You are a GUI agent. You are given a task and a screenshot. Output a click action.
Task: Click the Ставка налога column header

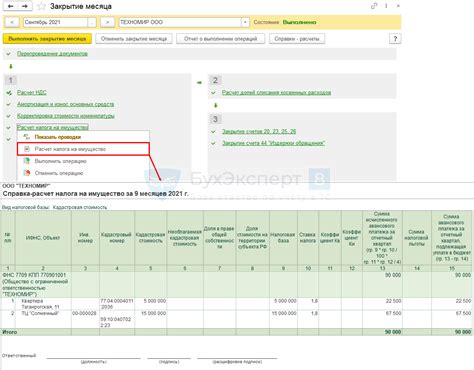[x=307, y=238]
